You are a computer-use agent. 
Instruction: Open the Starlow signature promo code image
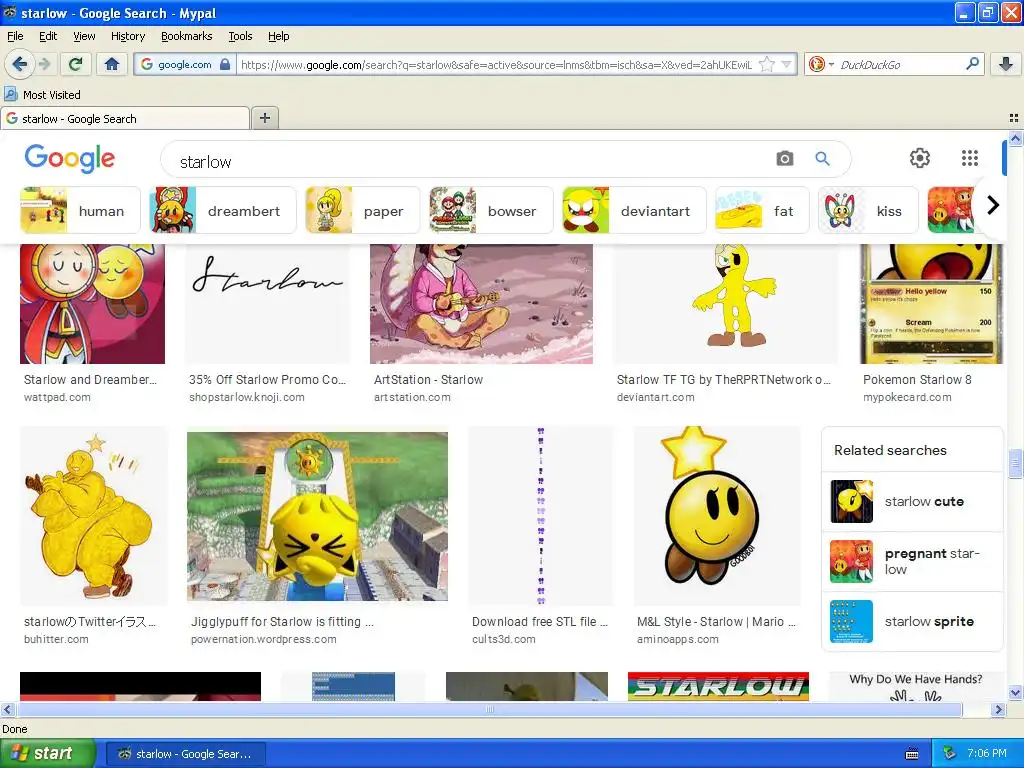pyautogui.click(x=267, y=304)
